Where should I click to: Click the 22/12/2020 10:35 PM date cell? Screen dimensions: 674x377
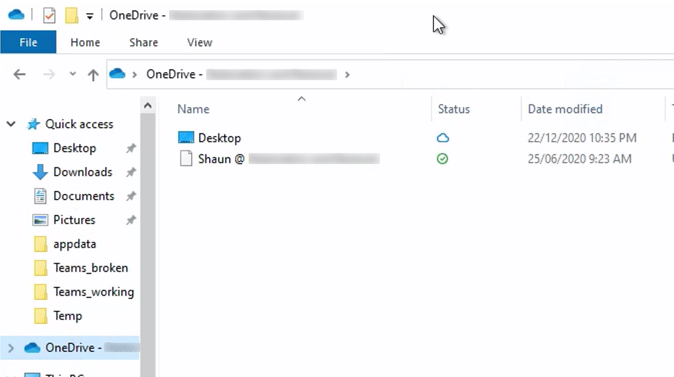click(x=582, y=138)
